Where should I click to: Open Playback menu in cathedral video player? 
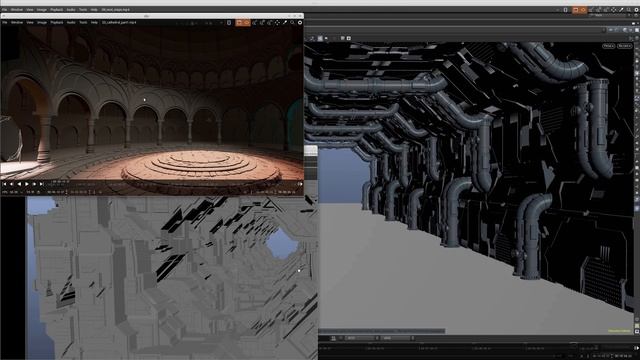click(x=57, y=22)
